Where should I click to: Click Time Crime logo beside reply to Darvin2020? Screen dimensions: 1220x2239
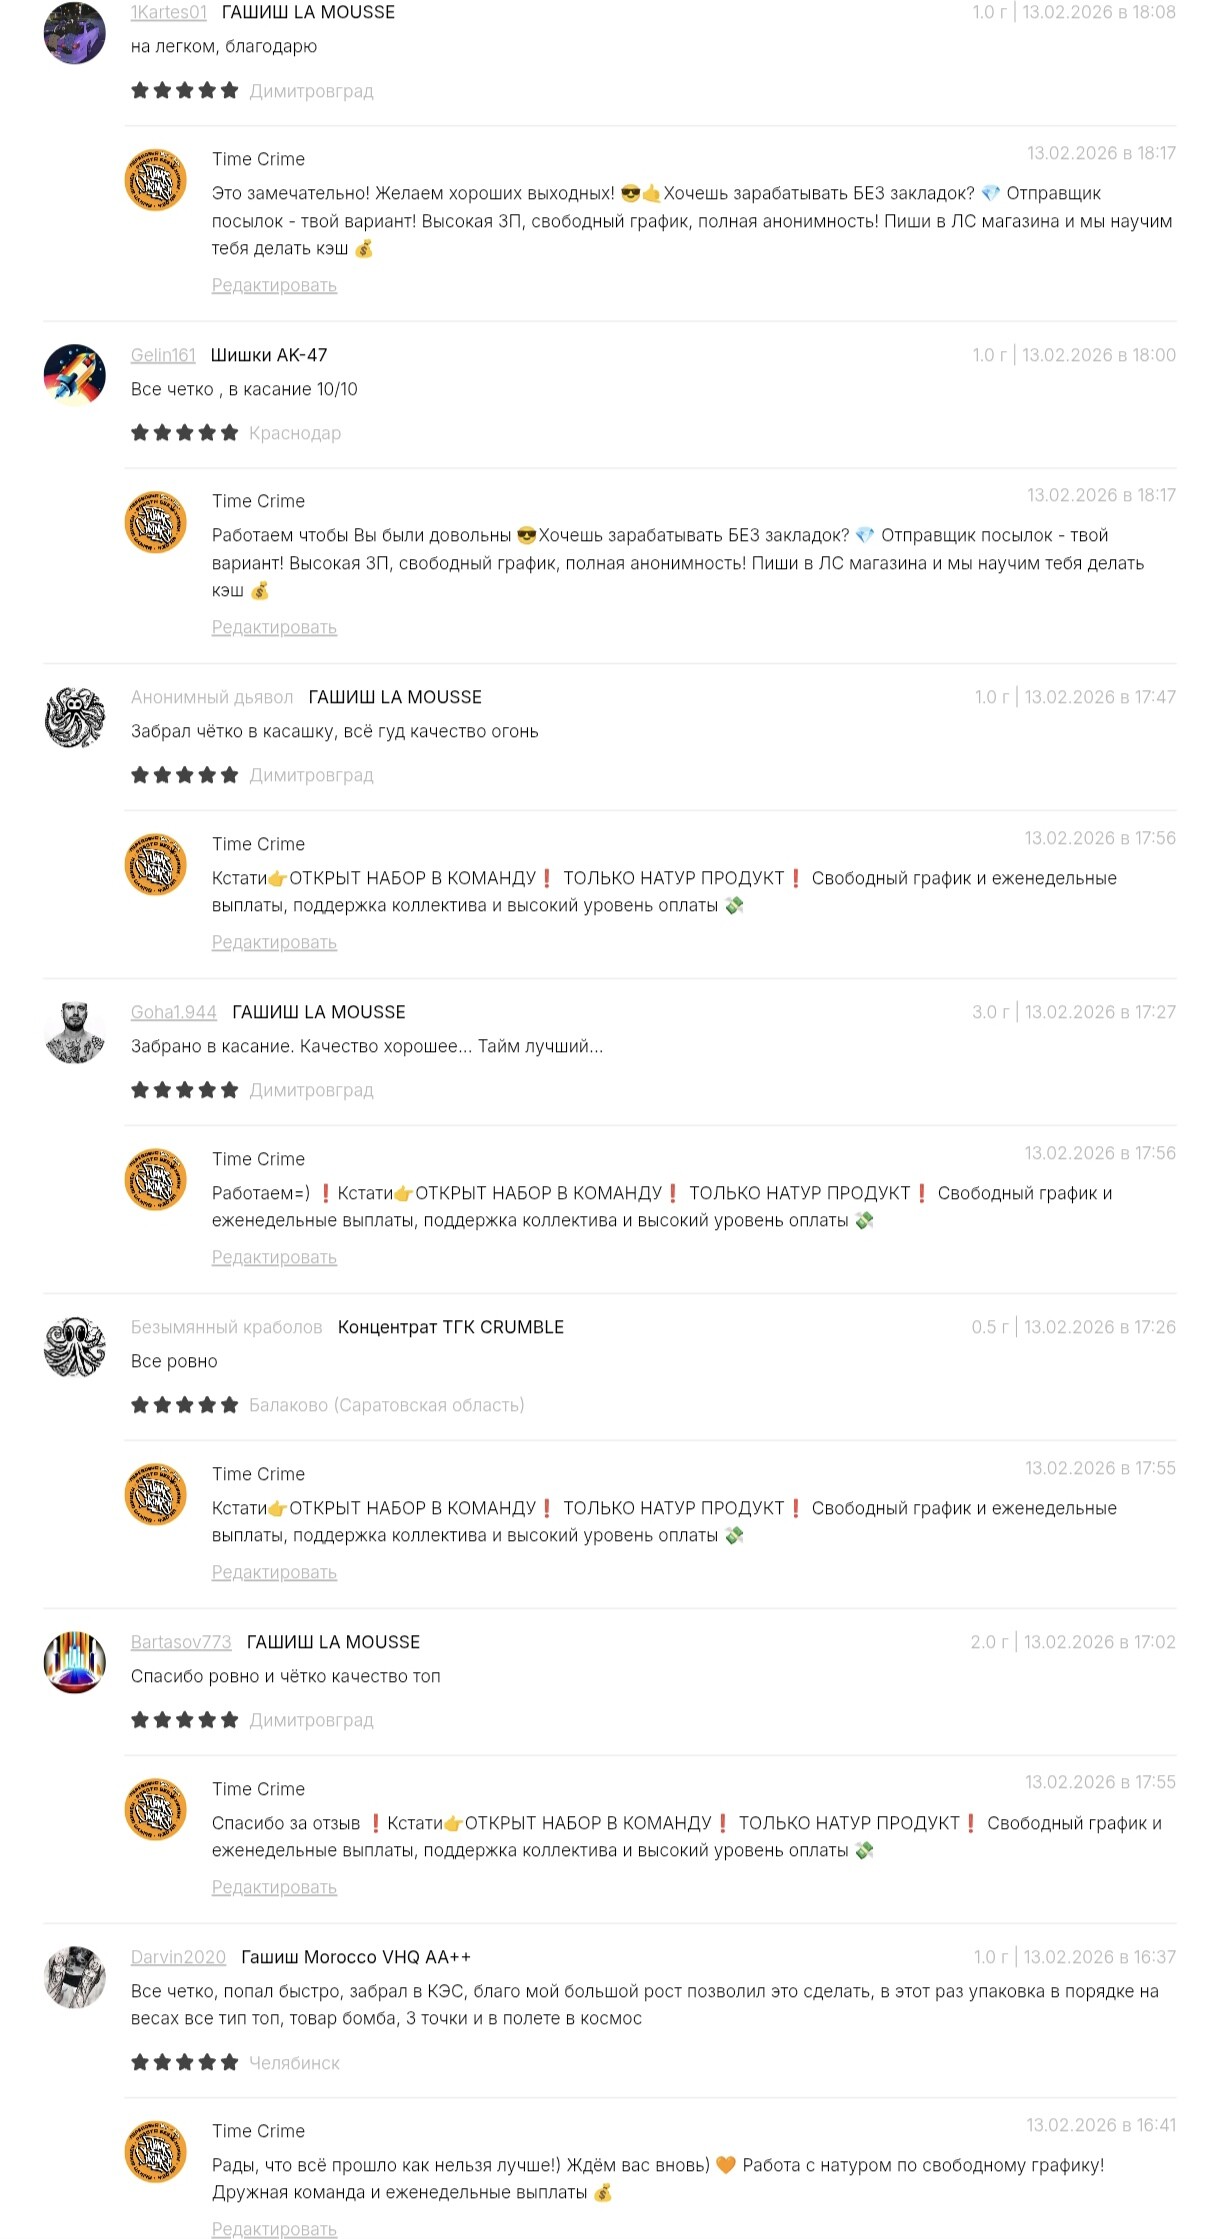click(156, 2151)
